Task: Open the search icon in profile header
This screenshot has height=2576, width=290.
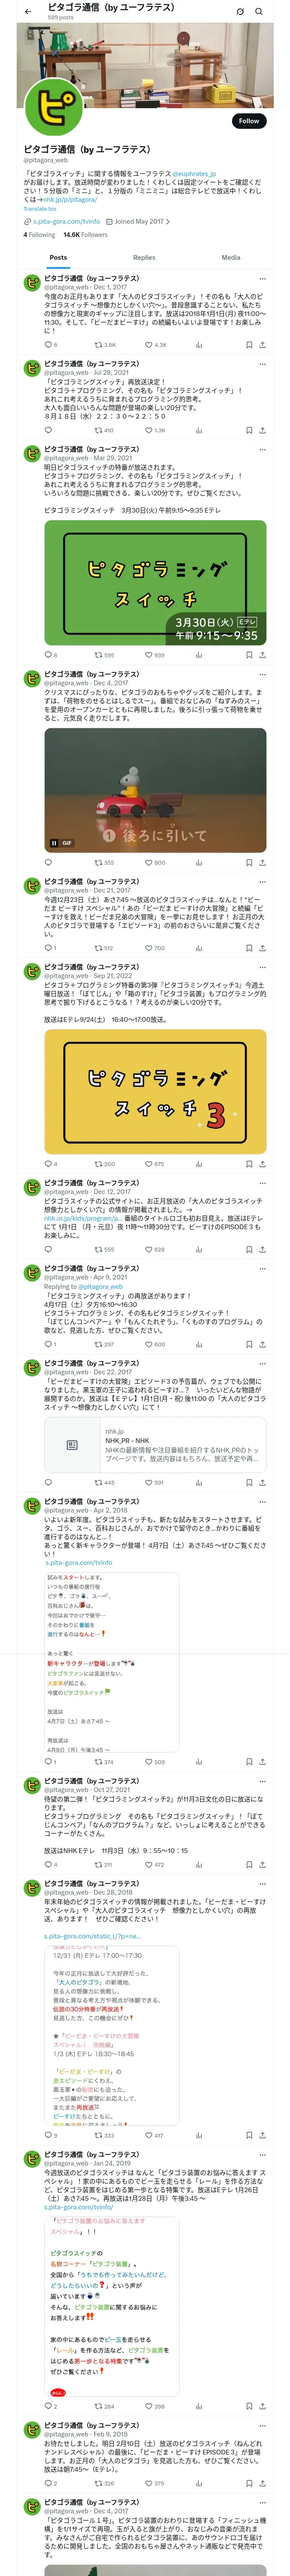Action: pyautogui.click(x=259, y=11)
